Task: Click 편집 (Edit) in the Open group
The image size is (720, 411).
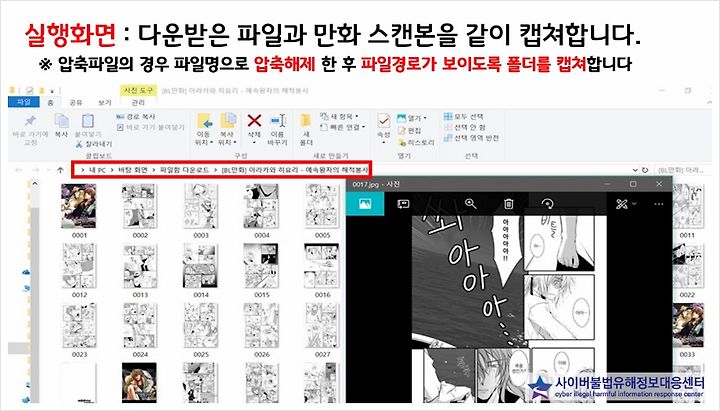Action: 410,130
